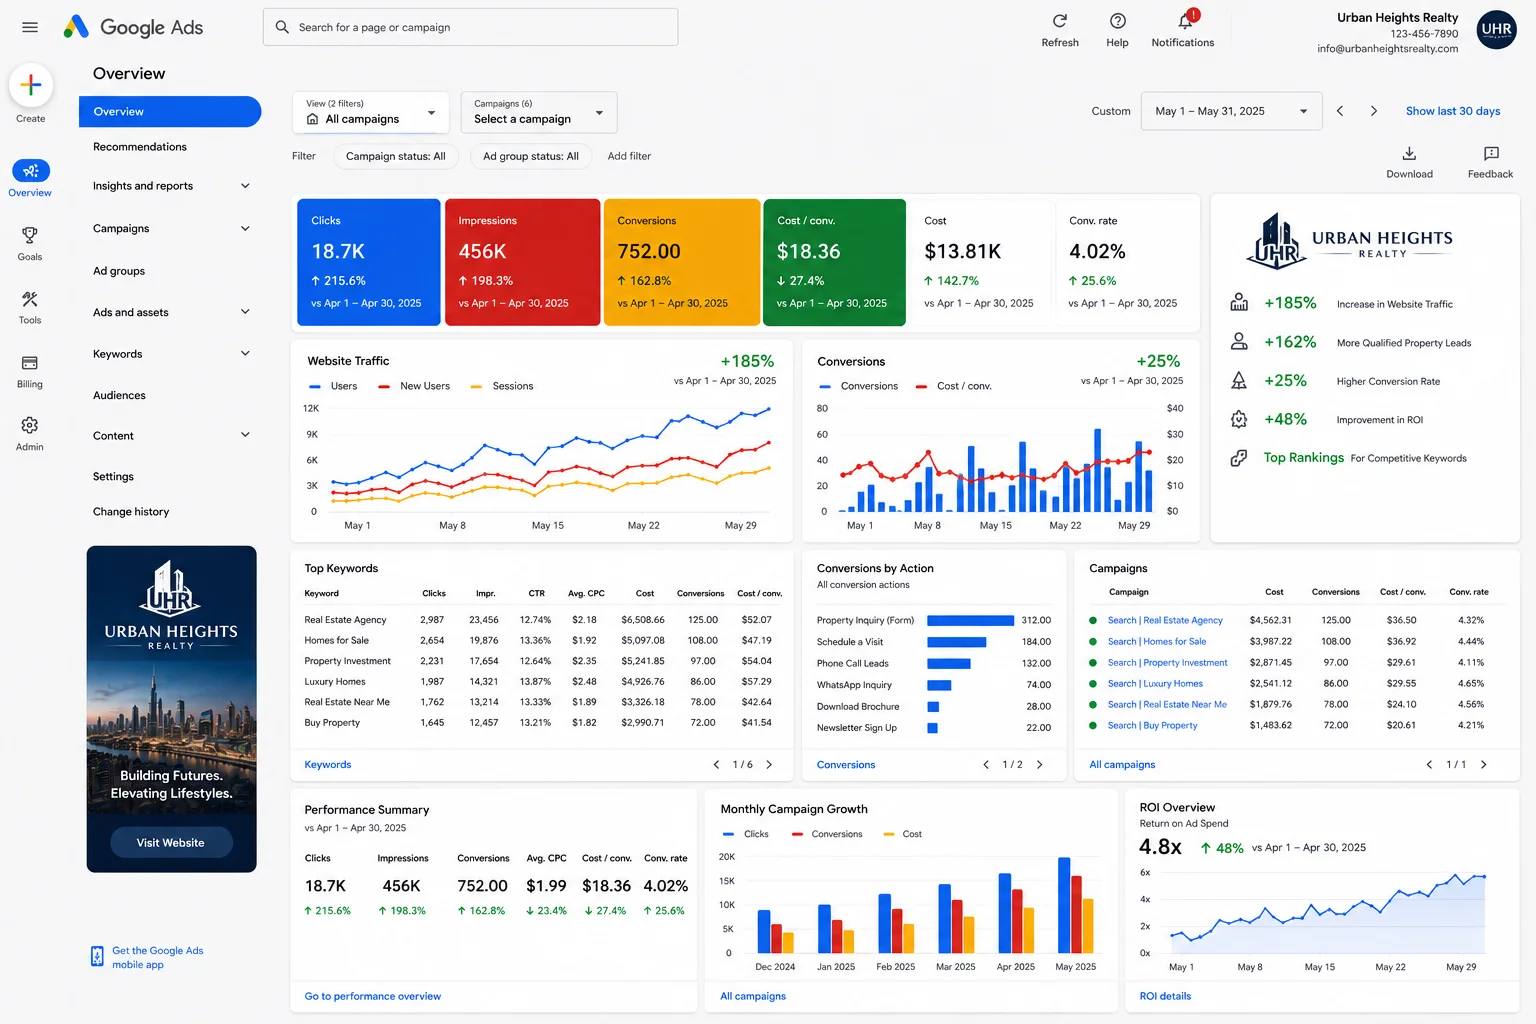Open Change history page

(131, 512)
